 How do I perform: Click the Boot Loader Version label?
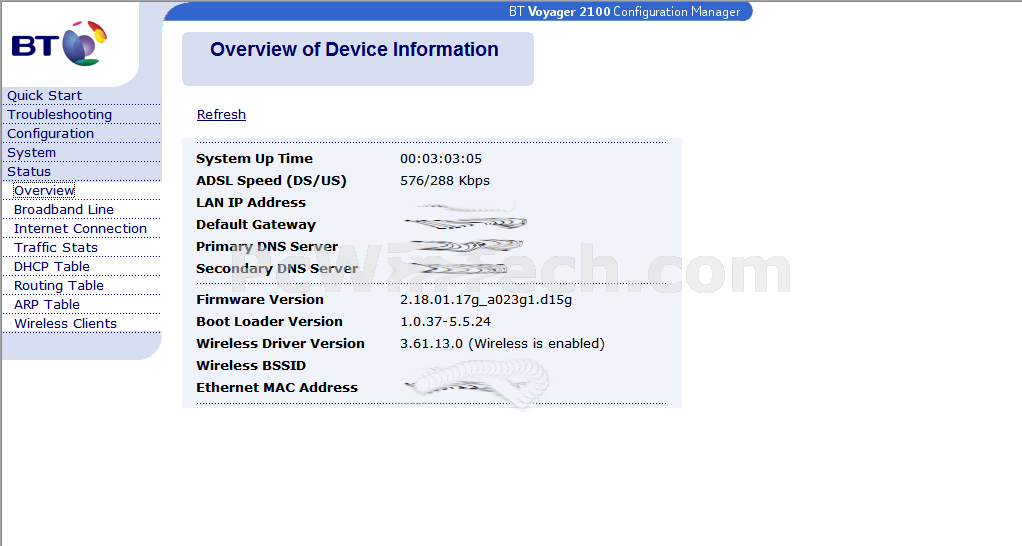coord(269,322)
